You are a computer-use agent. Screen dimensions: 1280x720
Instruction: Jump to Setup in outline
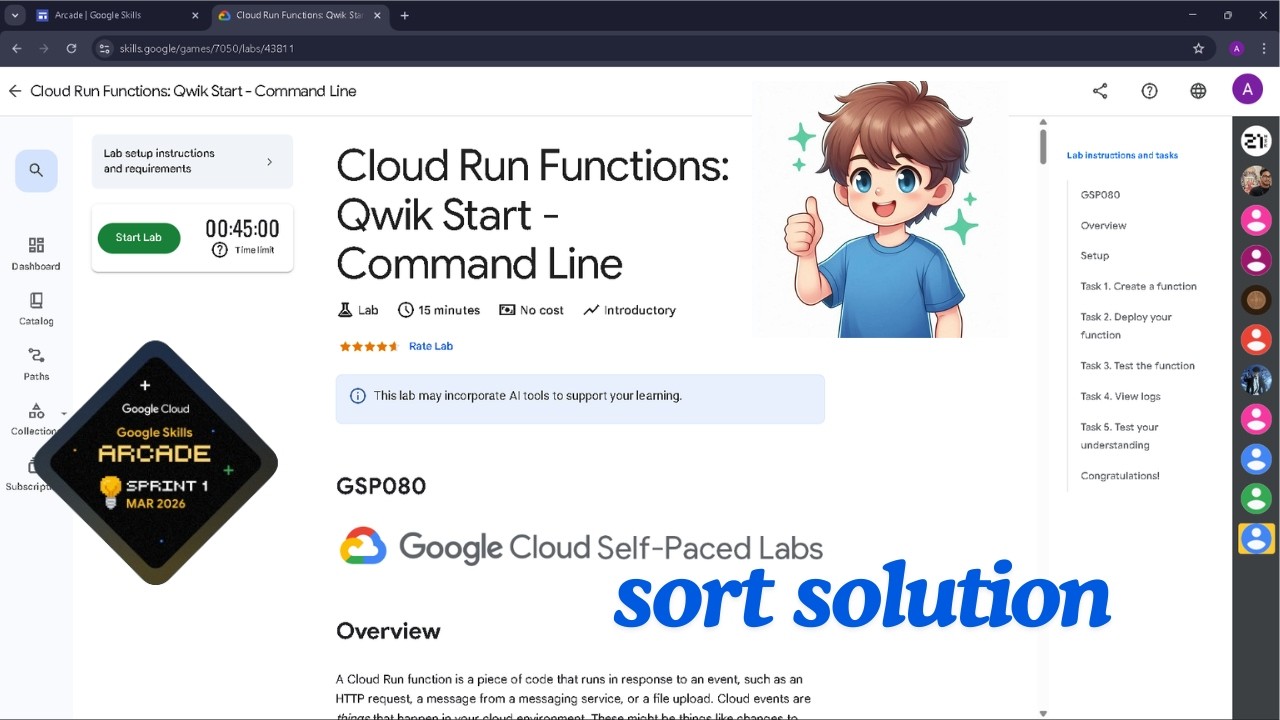point(1095,256)
